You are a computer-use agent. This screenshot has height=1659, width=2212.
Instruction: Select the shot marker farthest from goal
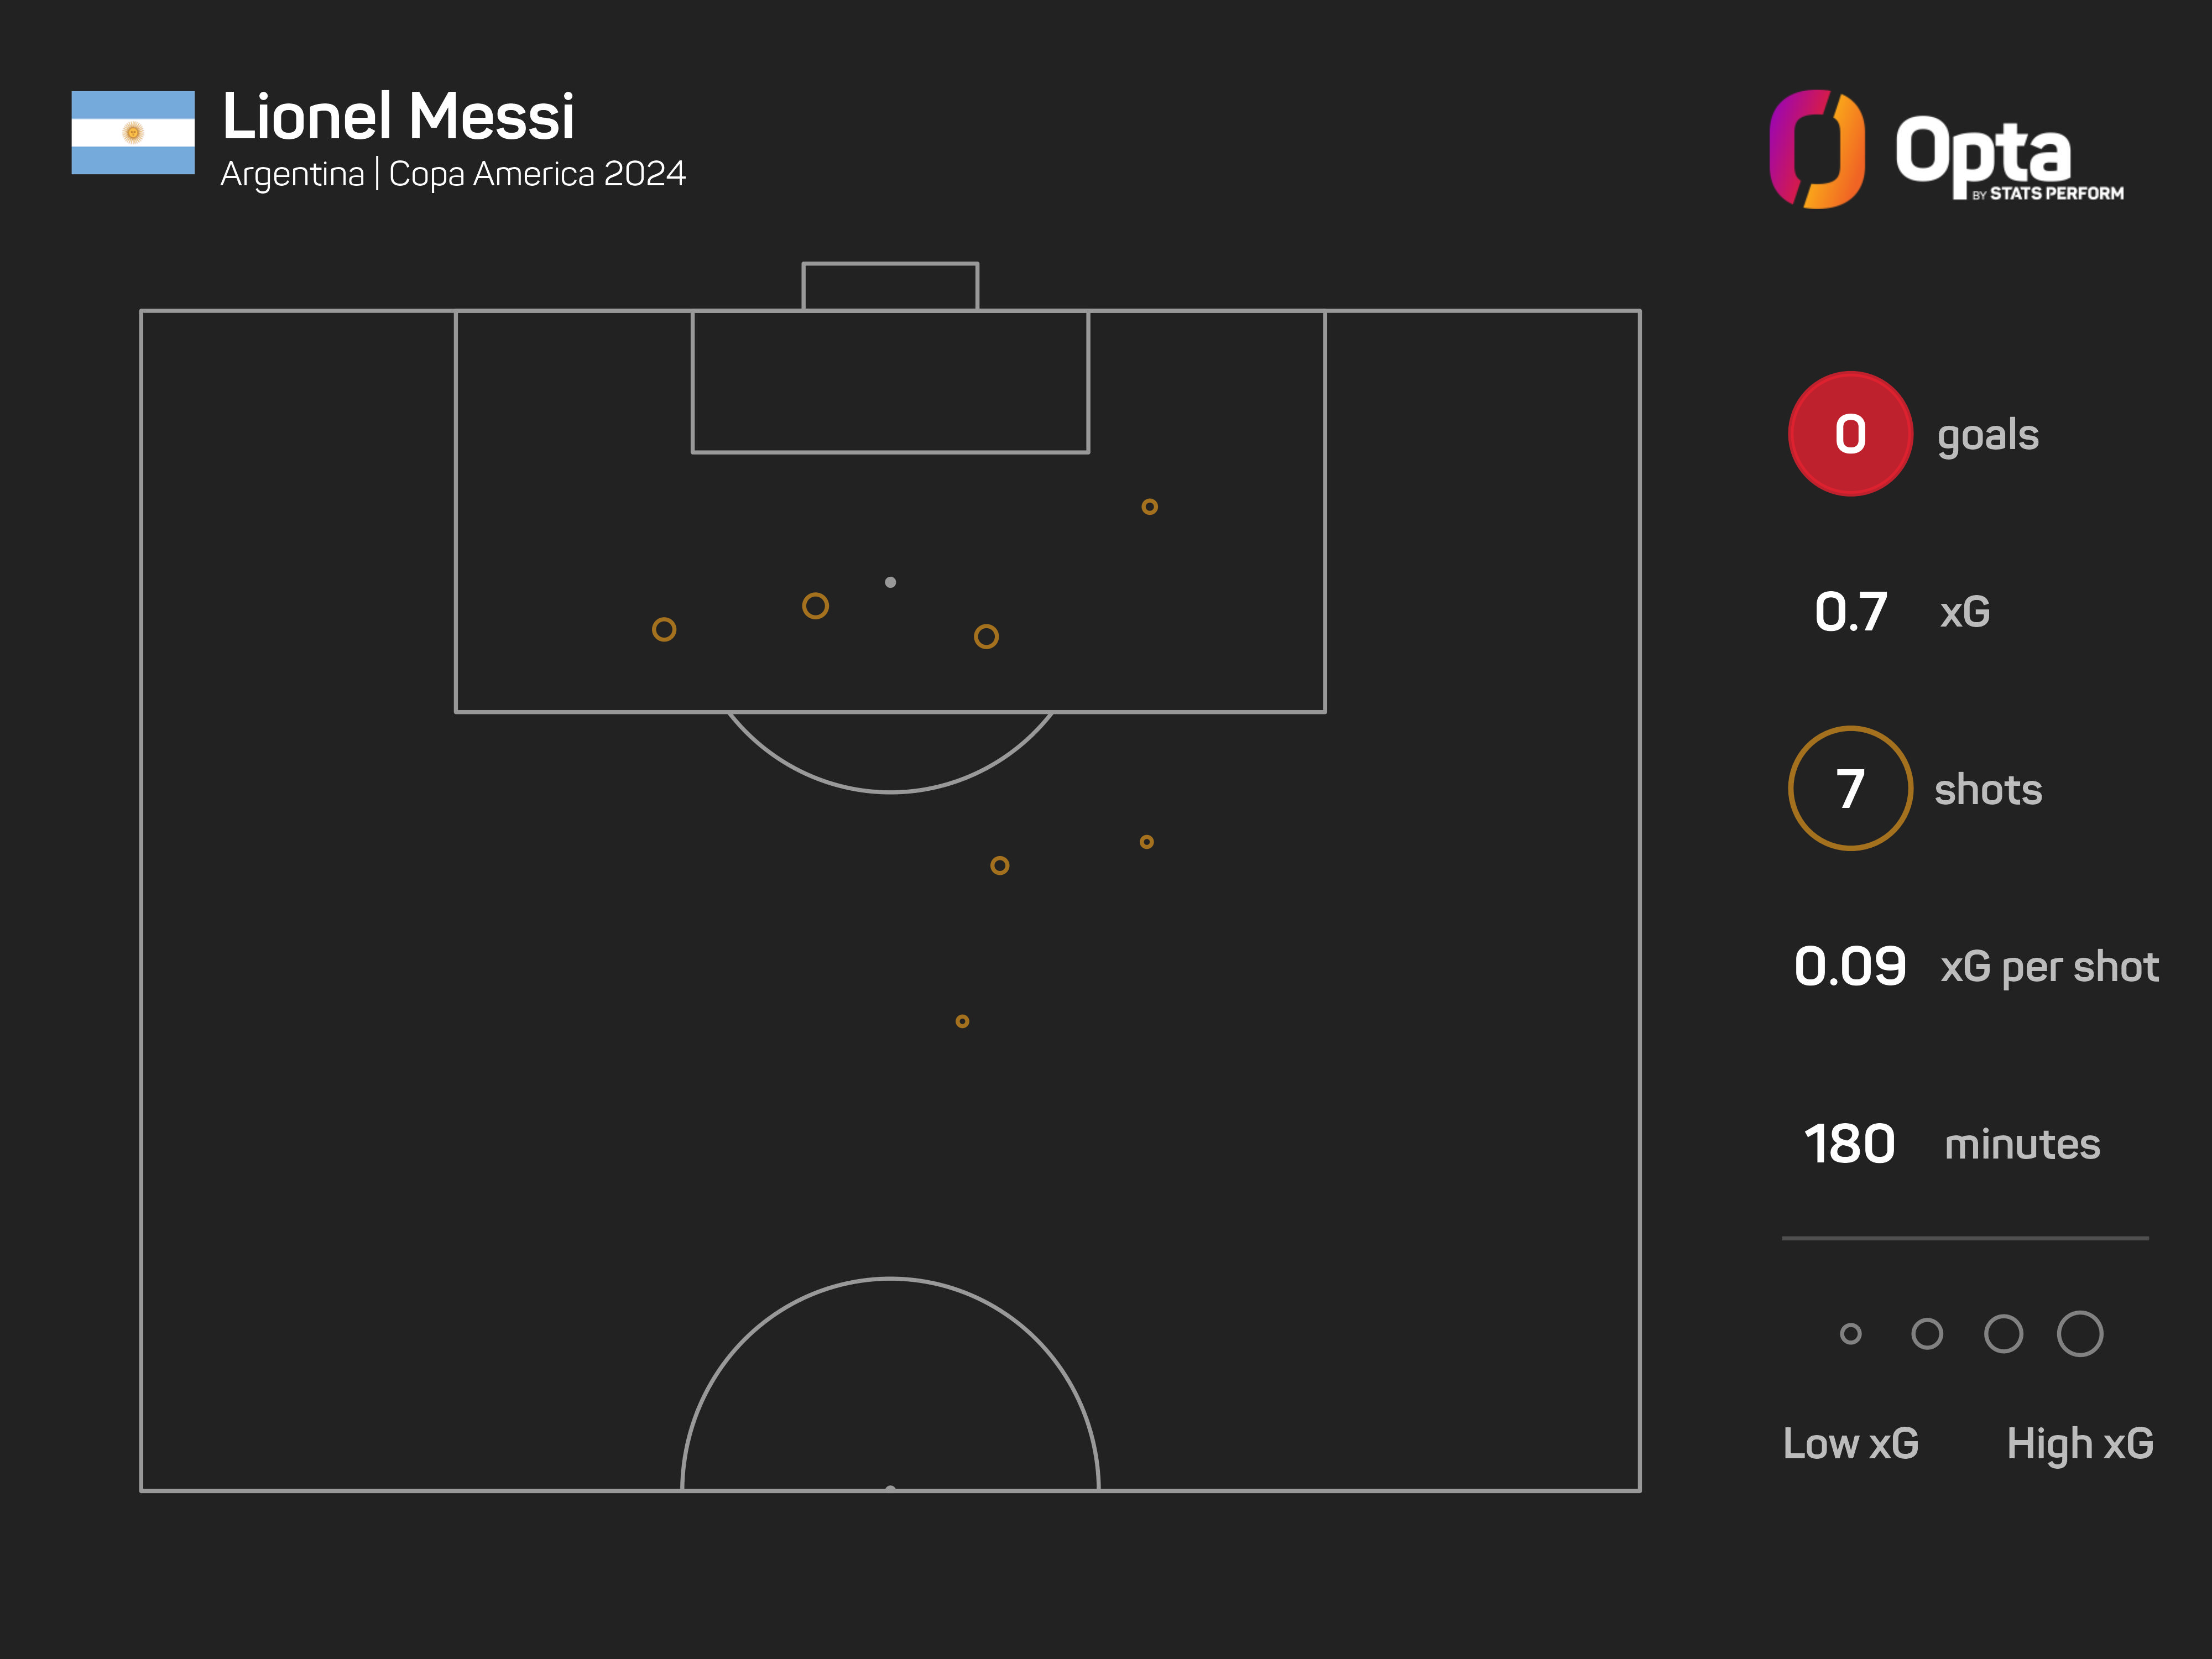point(962,1021)
